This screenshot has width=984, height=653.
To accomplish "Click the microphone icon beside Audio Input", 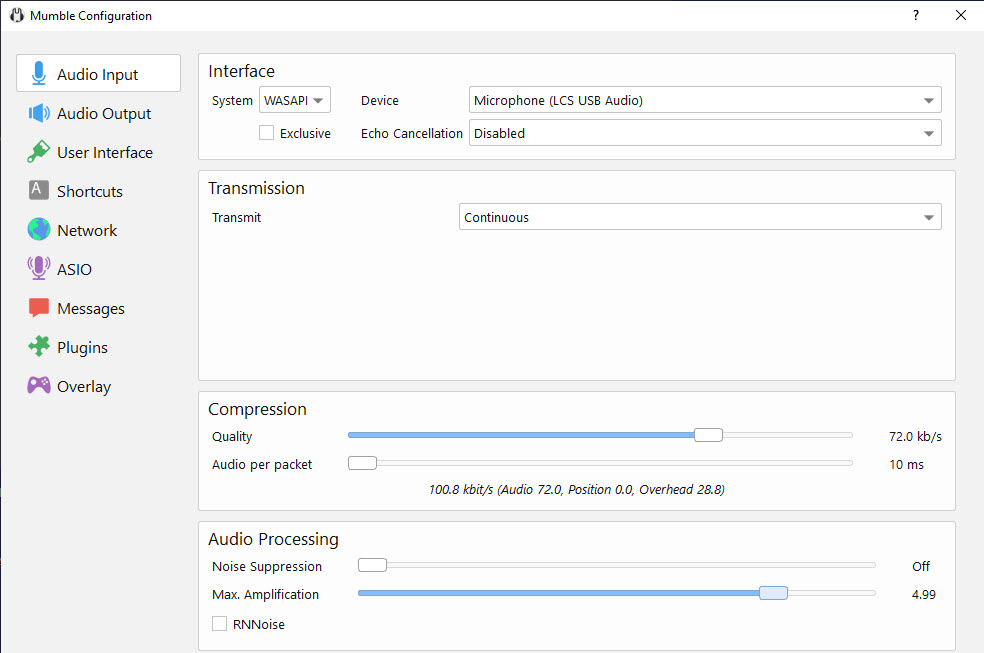I will [x=39, y=73].
